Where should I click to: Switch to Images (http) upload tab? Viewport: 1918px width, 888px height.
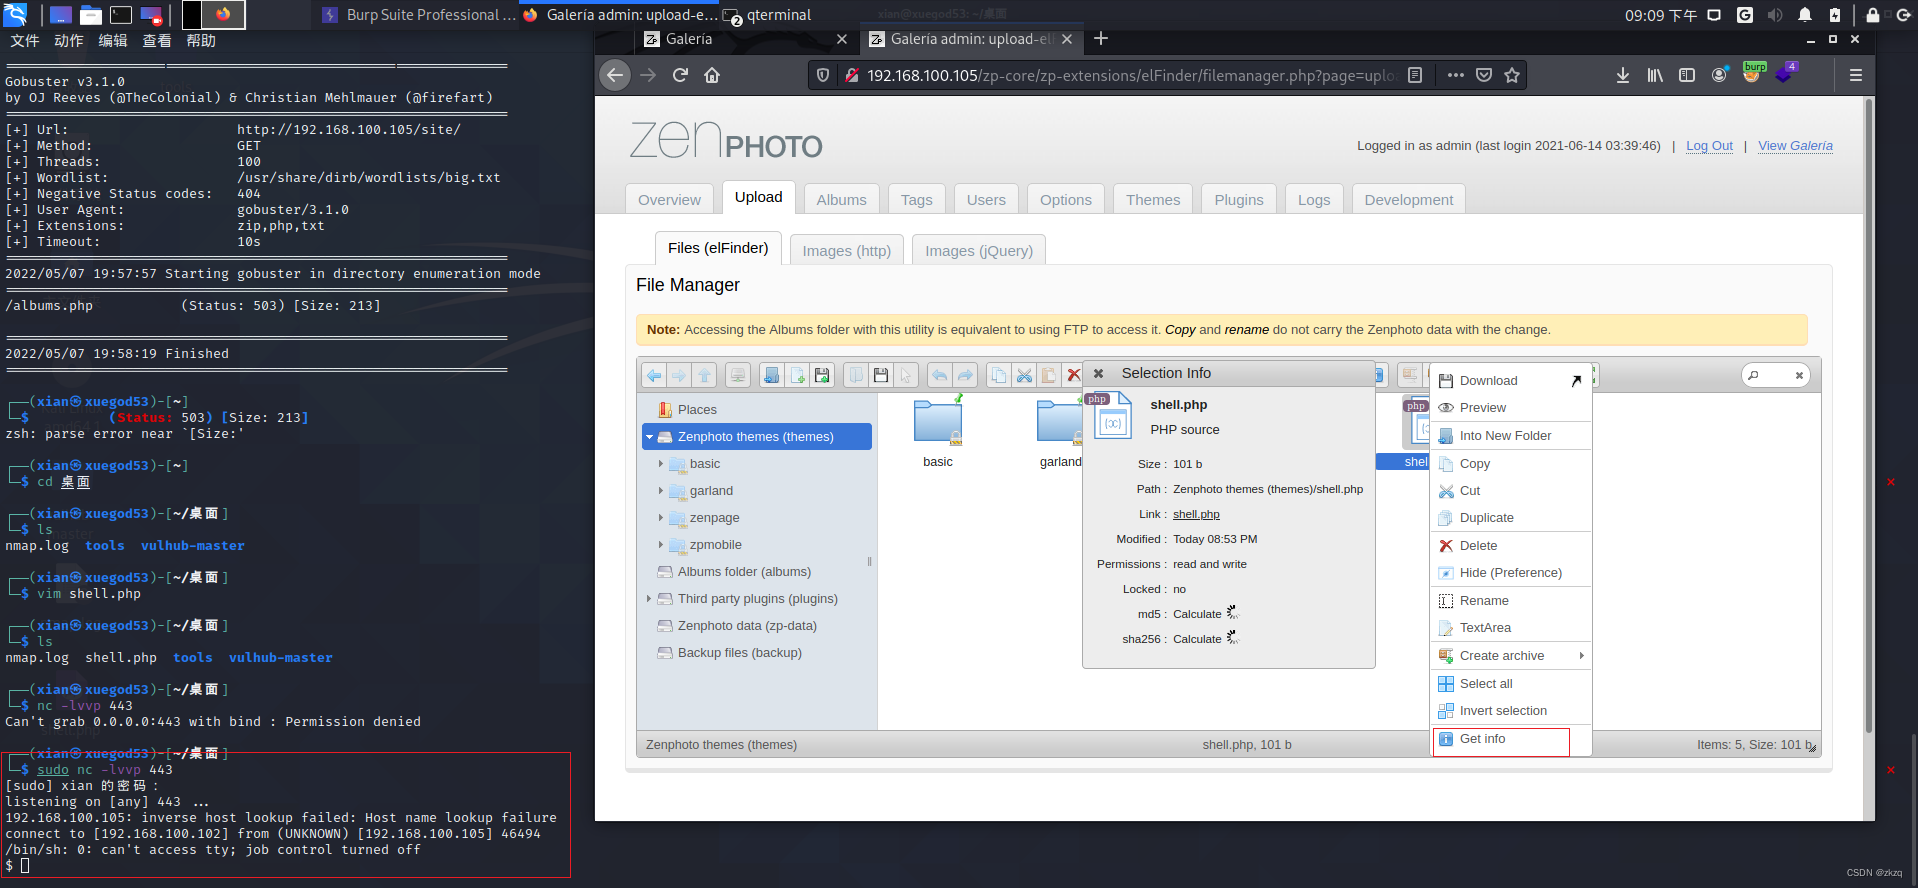coord(847,250)
